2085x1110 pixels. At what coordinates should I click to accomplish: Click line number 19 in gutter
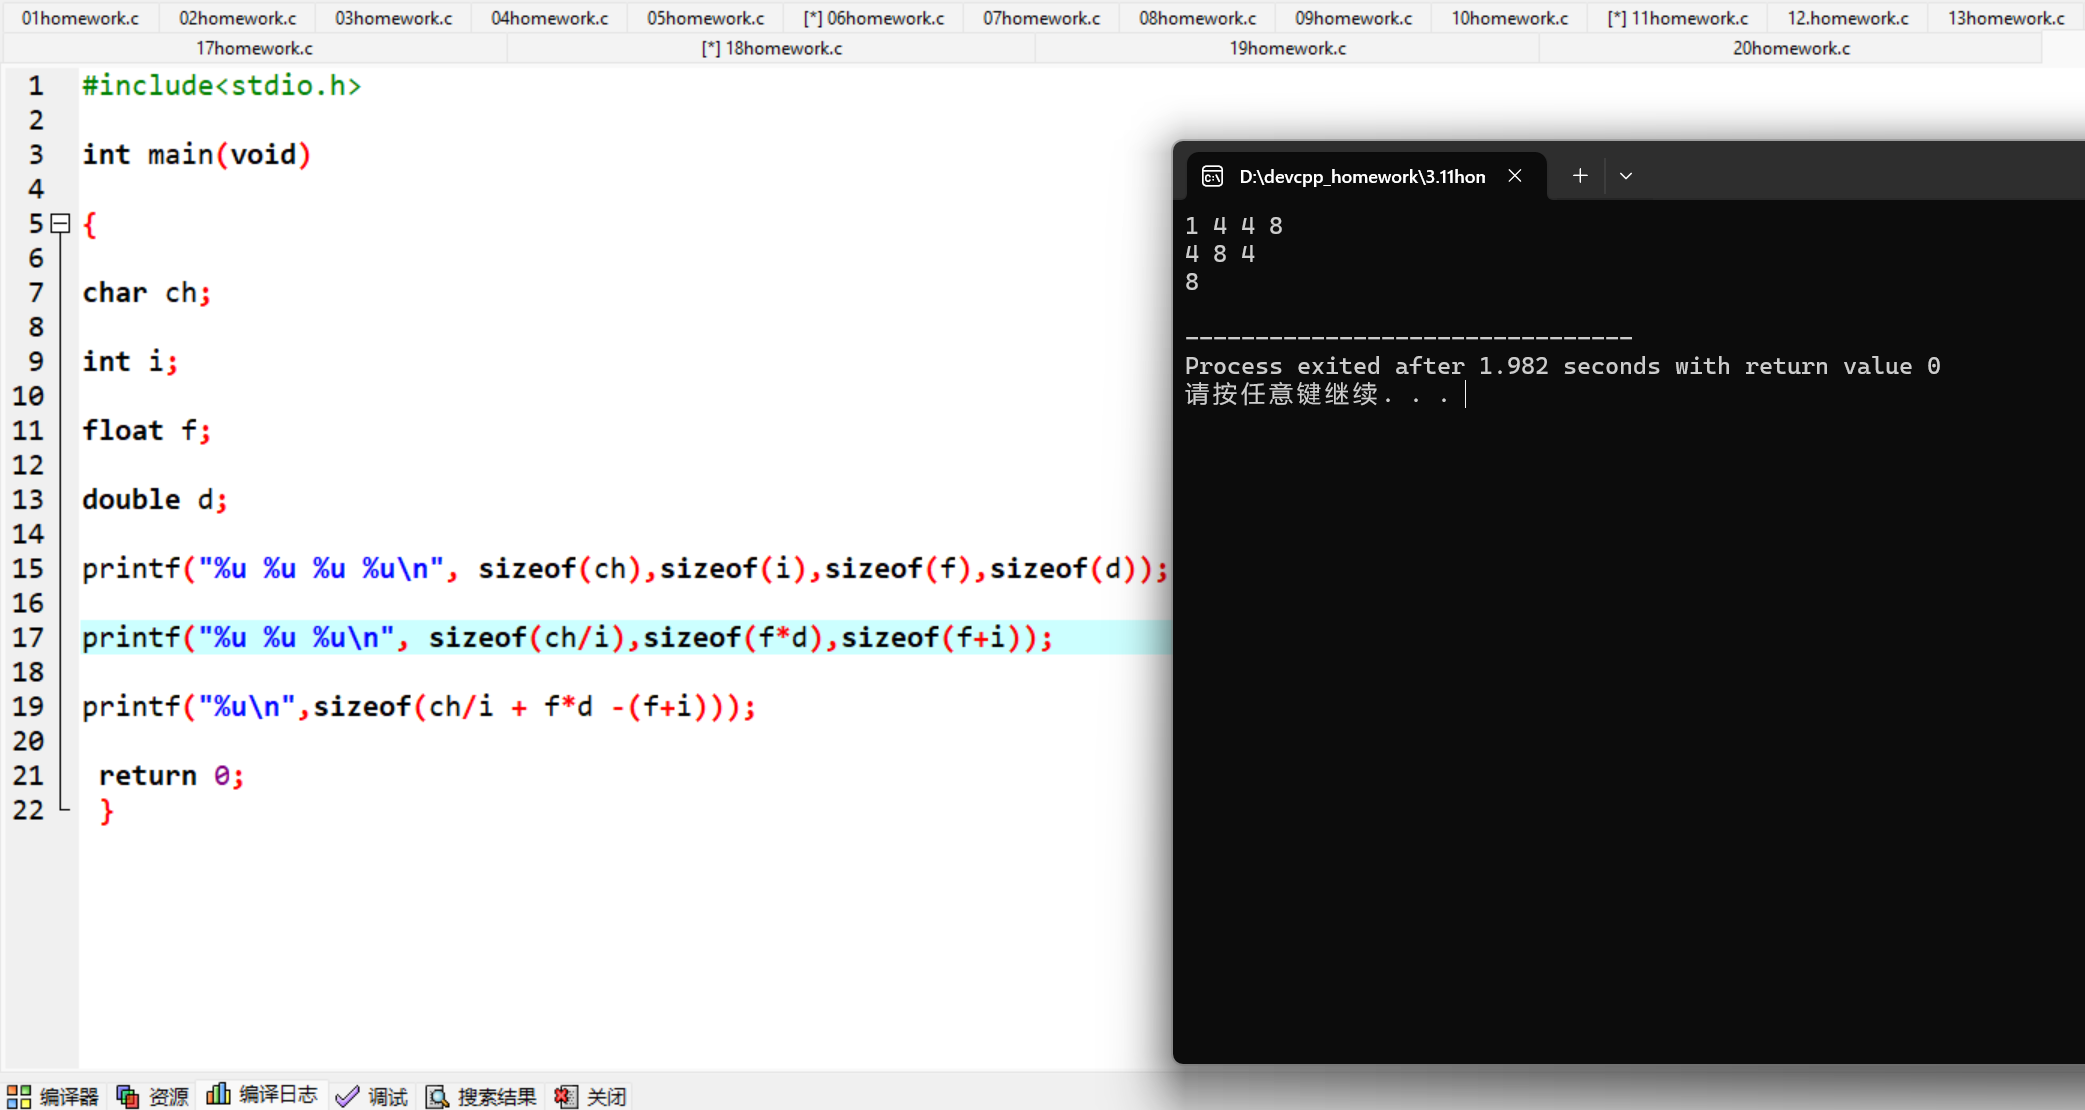28,706
